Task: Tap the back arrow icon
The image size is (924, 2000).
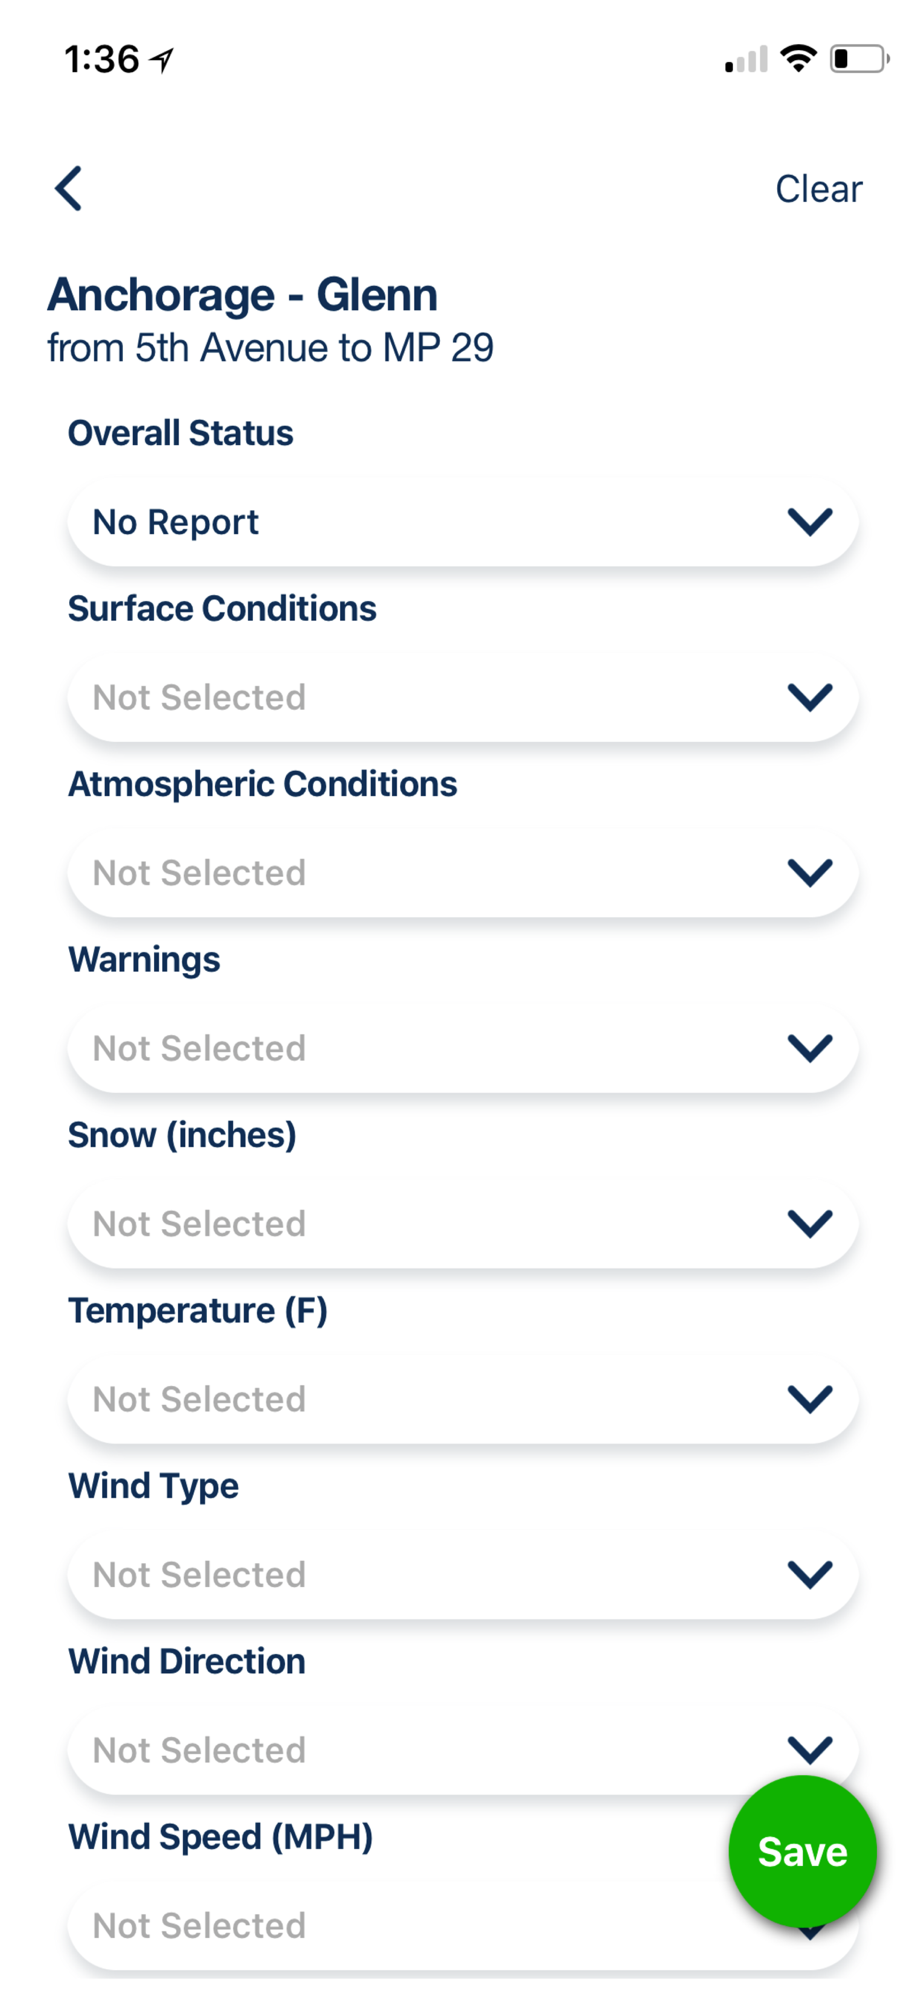Action: coord(69,188)
